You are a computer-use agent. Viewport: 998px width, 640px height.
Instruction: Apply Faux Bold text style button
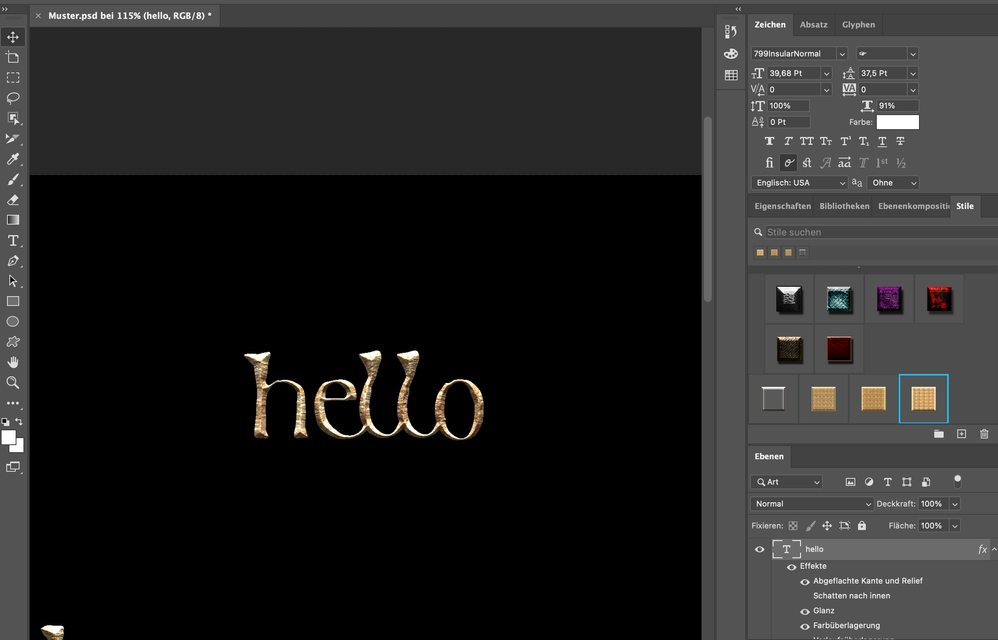point(769,141)
